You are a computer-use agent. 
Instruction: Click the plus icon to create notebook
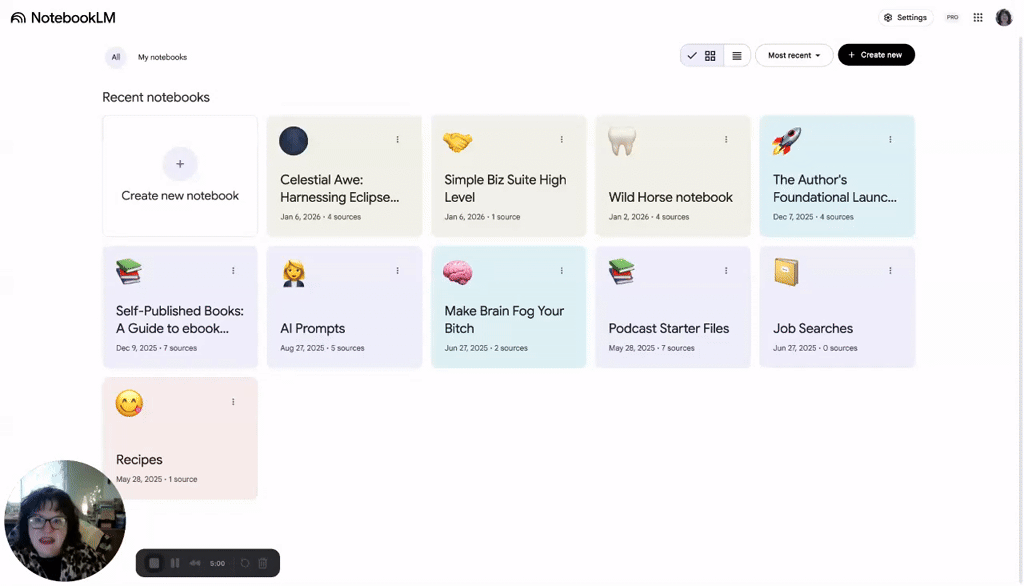pos(180,164)
